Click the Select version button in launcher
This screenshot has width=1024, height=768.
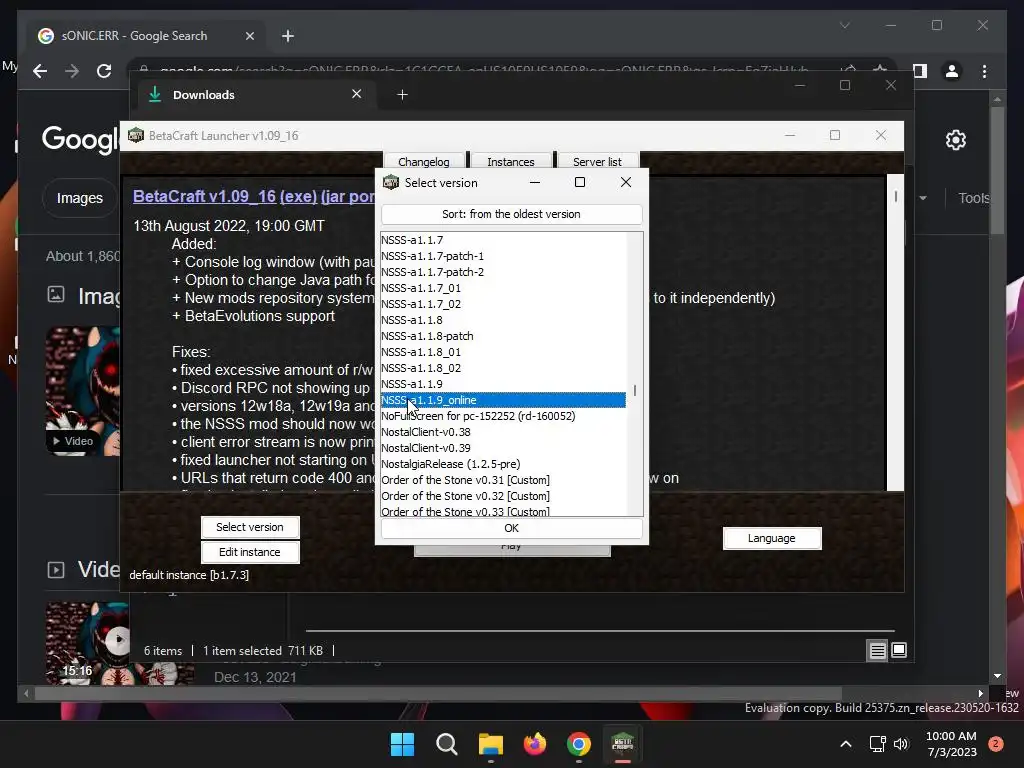(x=250, y=527)
